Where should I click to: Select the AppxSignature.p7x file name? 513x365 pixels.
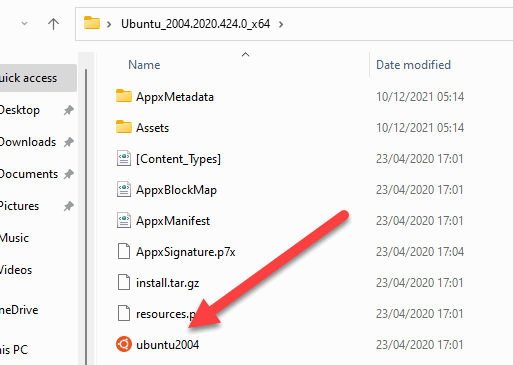[186, 252]
